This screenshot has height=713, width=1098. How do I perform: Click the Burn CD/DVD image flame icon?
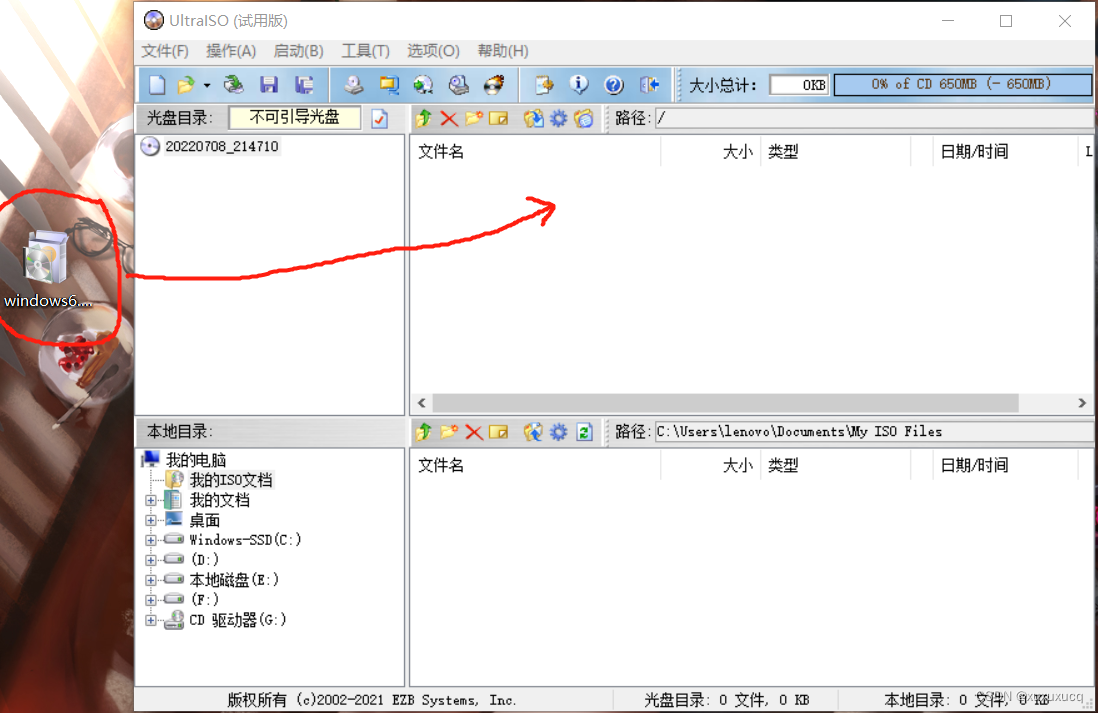point(494,85)
